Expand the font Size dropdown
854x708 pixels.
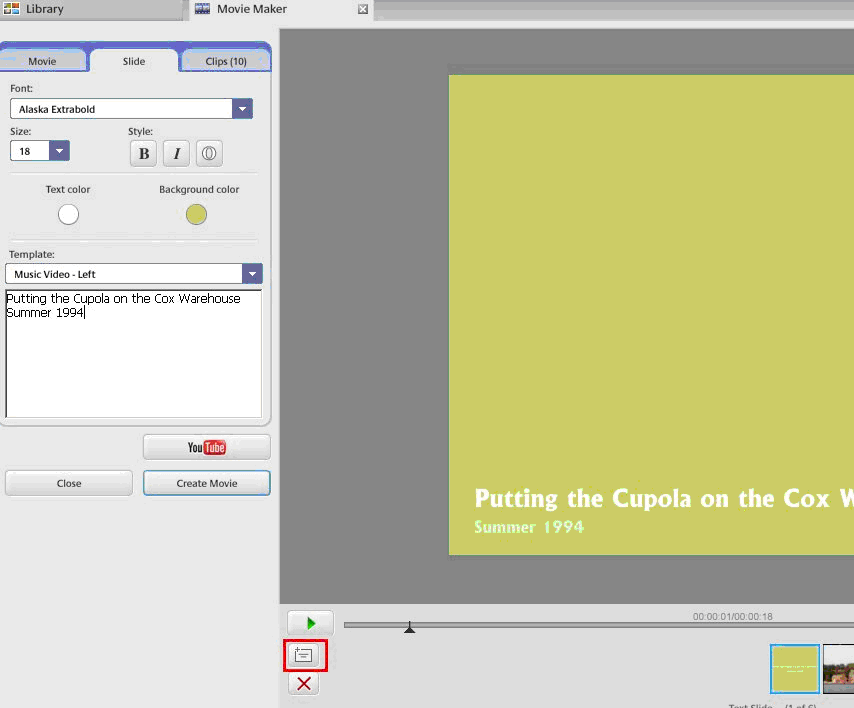click(59, 151)
